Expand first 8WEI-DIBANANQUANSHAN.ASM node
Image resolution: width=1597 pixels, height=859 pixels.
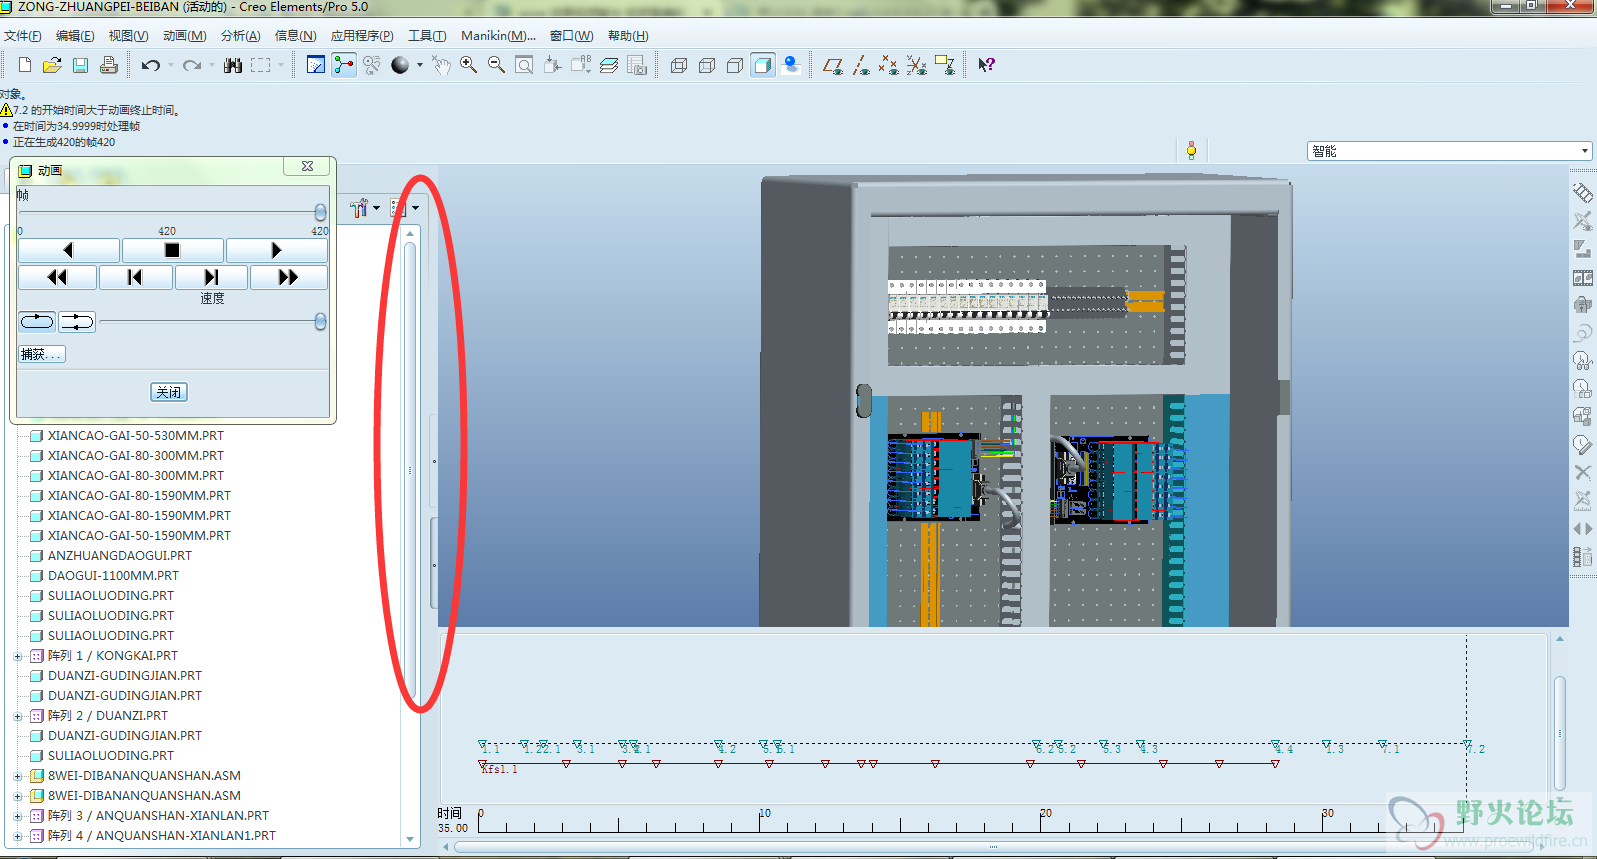[x=17, y=776]
